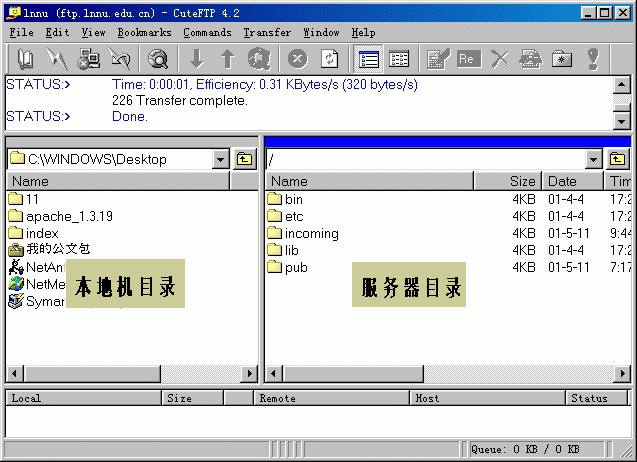This screenshot has width=637, height=462.
Task: Click remote pane left scroll arrow
Action: pos(273,374)
